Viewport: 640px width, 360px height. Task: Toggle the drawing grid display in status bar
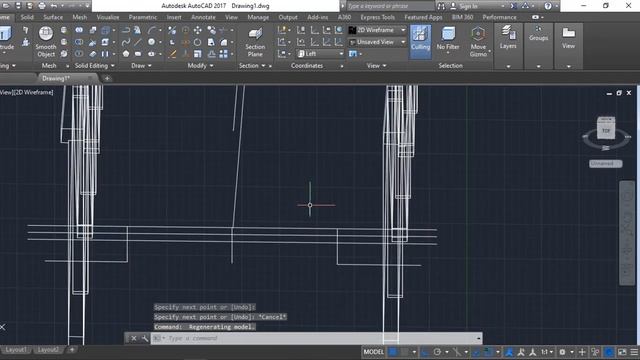coord(392,352)
